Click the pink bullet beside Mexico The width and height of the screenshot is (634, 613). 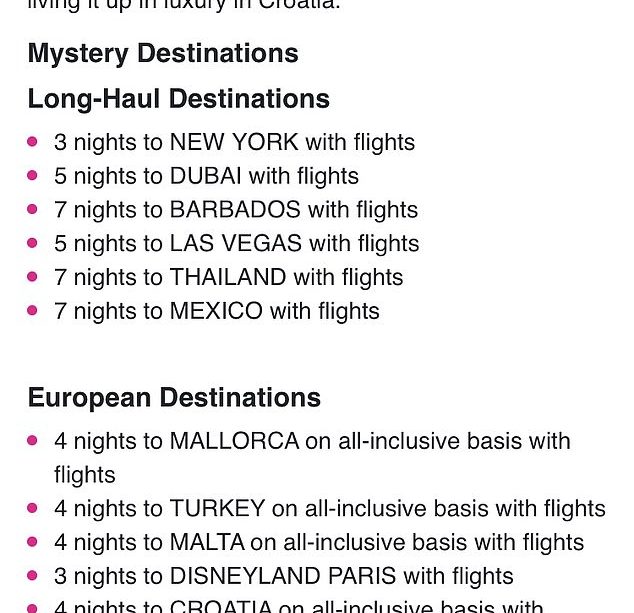tap(32, 311)
